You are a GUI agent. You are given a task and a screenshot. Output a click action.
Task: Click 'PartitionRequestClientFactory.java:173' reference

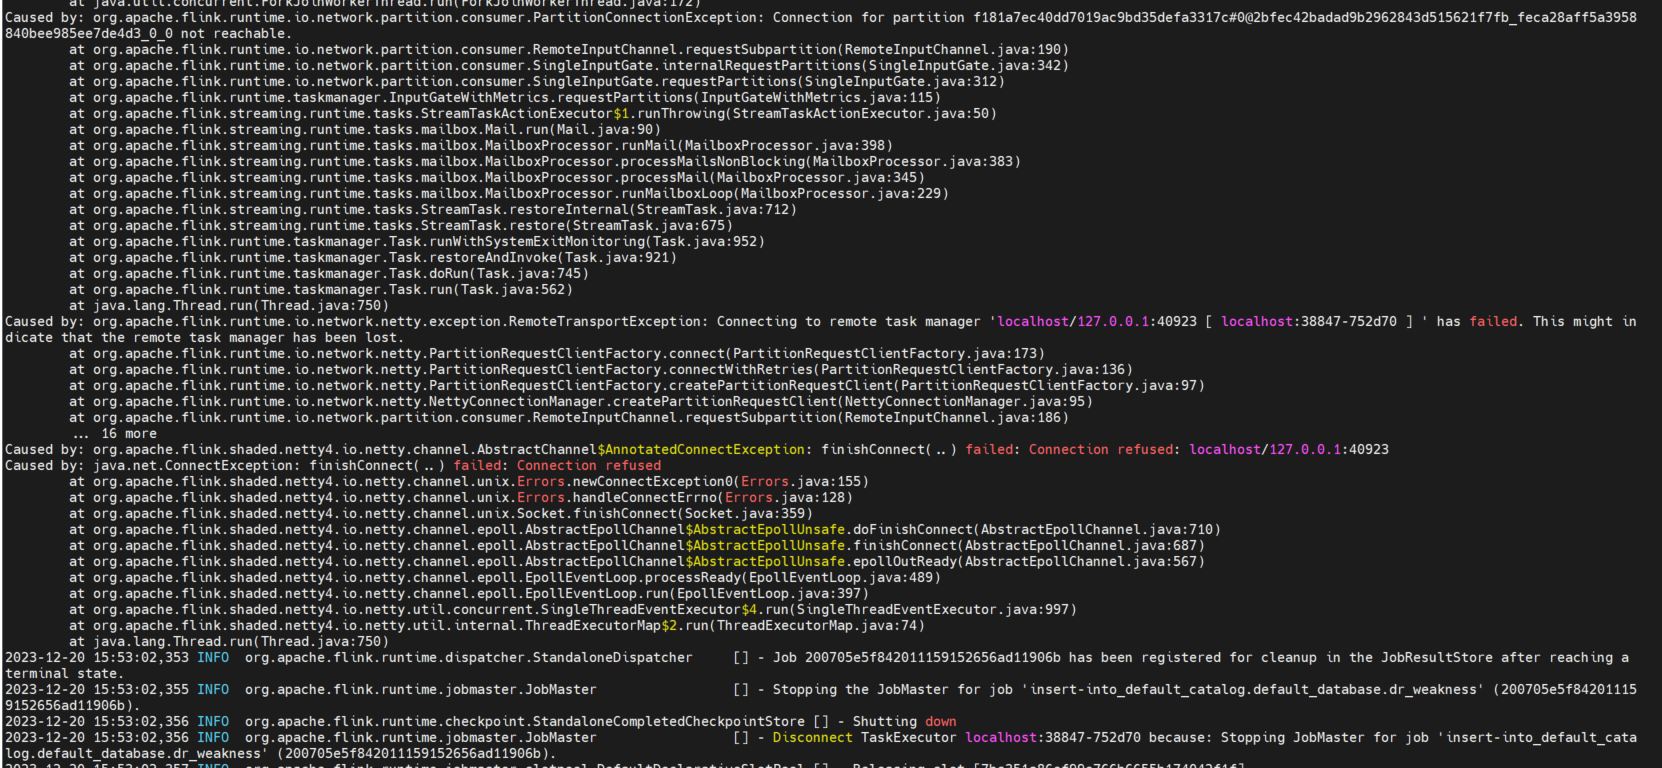point(885,353)
